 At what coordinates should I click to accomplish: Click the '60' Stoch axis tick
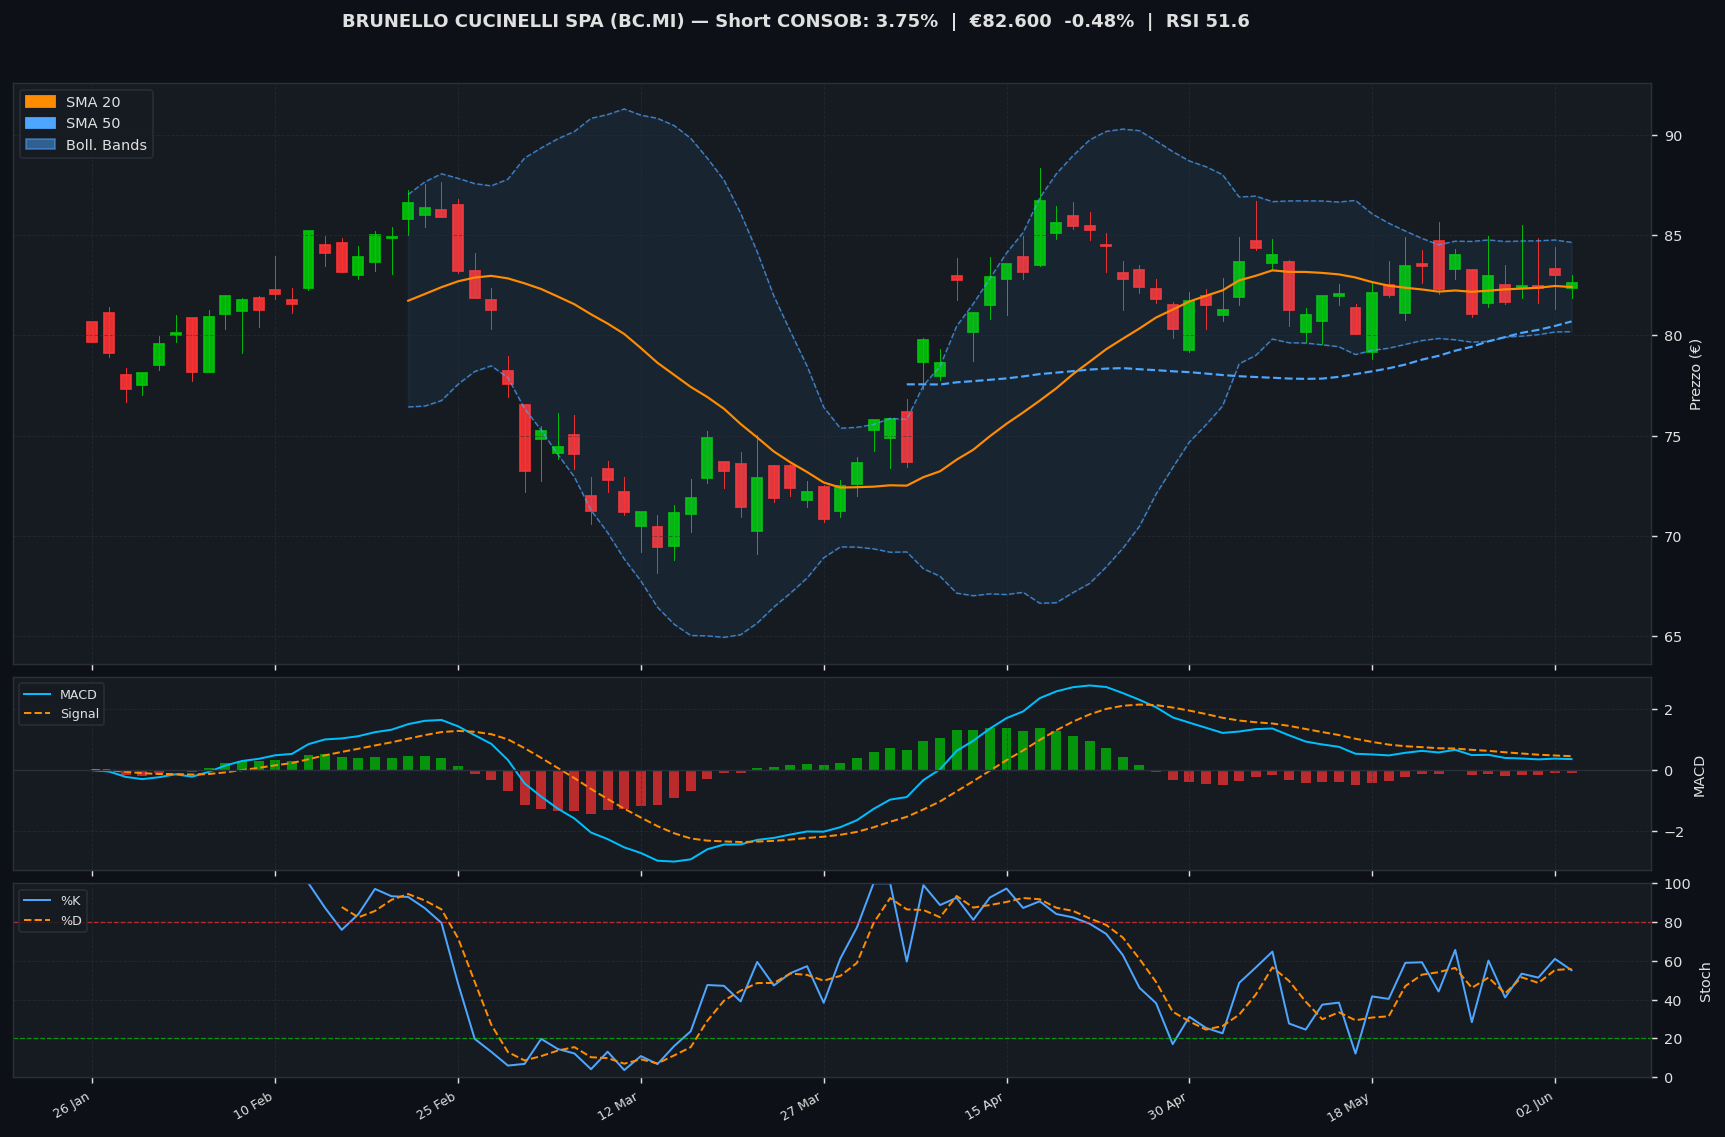(1671, 962)
